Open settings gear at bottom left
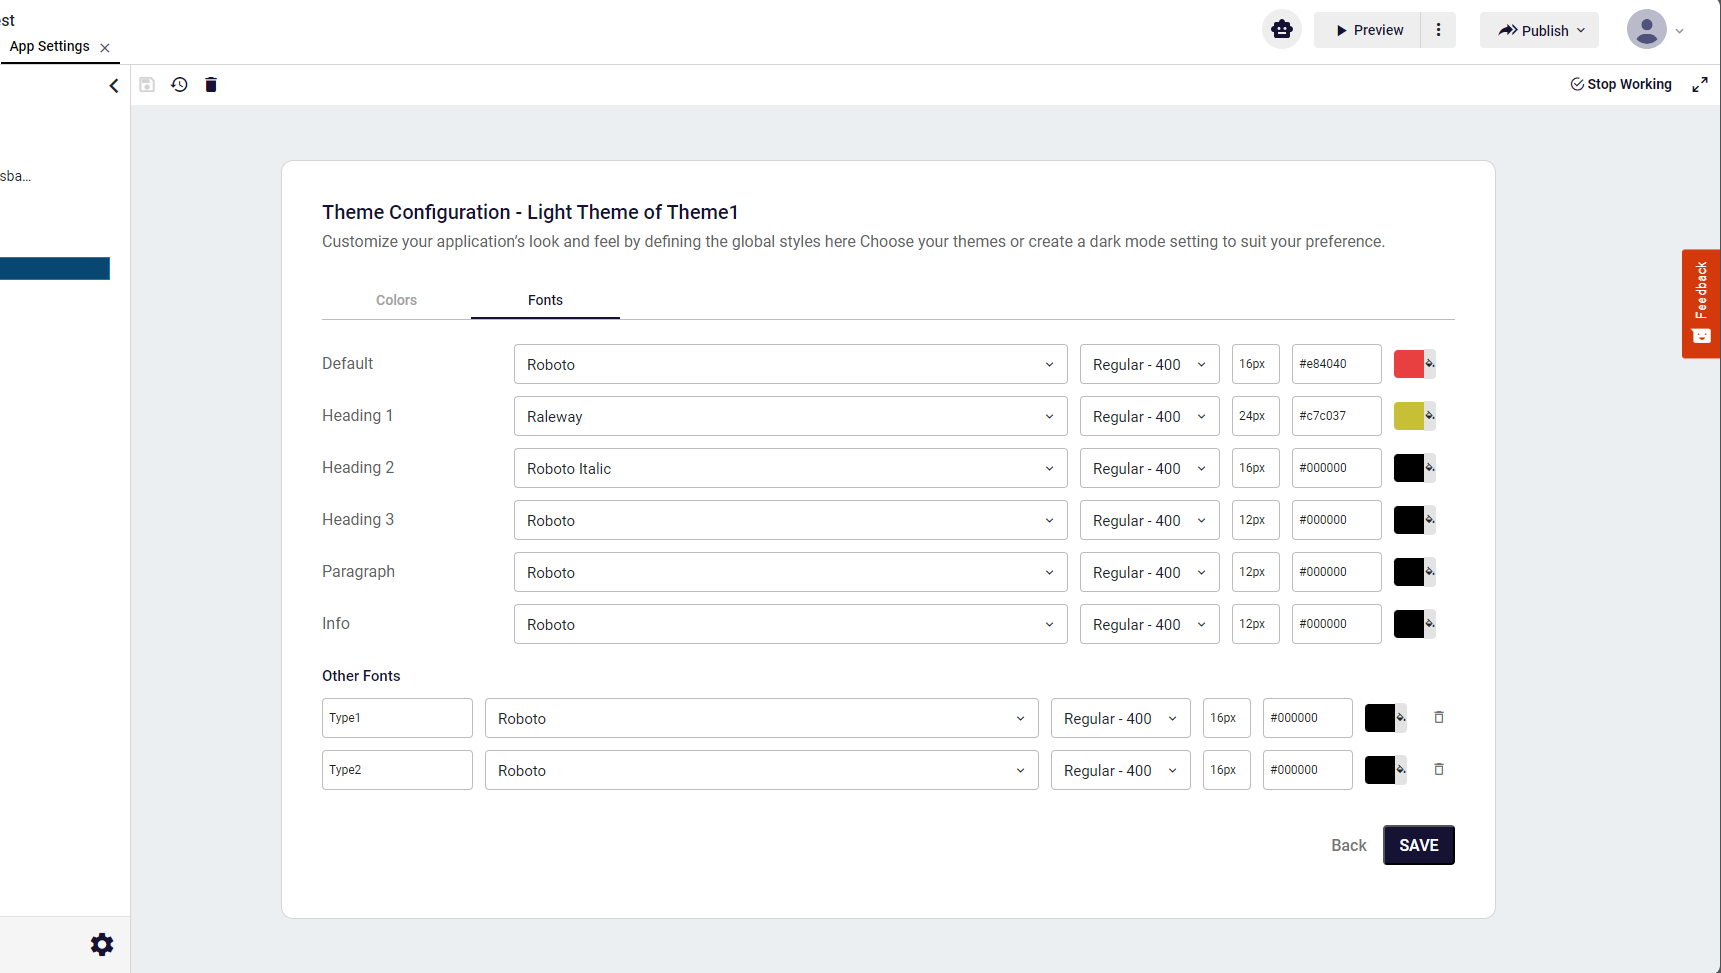This screenshot has width=1721, height=973. point(102,944)
